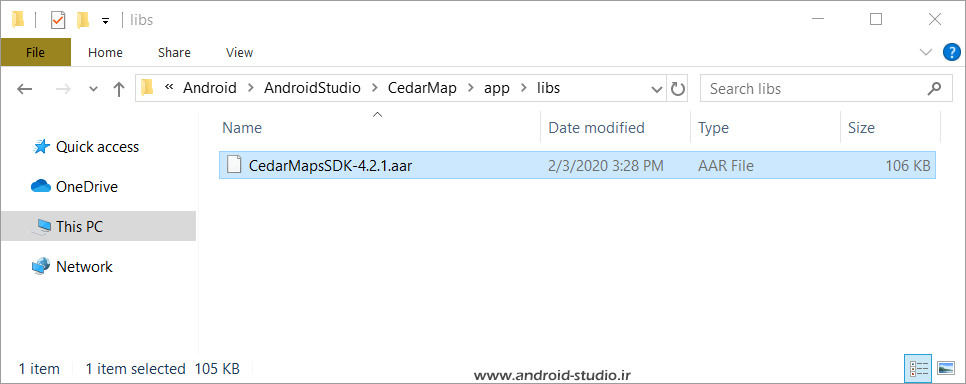Refresh the libs folder view

click(678, 89)
